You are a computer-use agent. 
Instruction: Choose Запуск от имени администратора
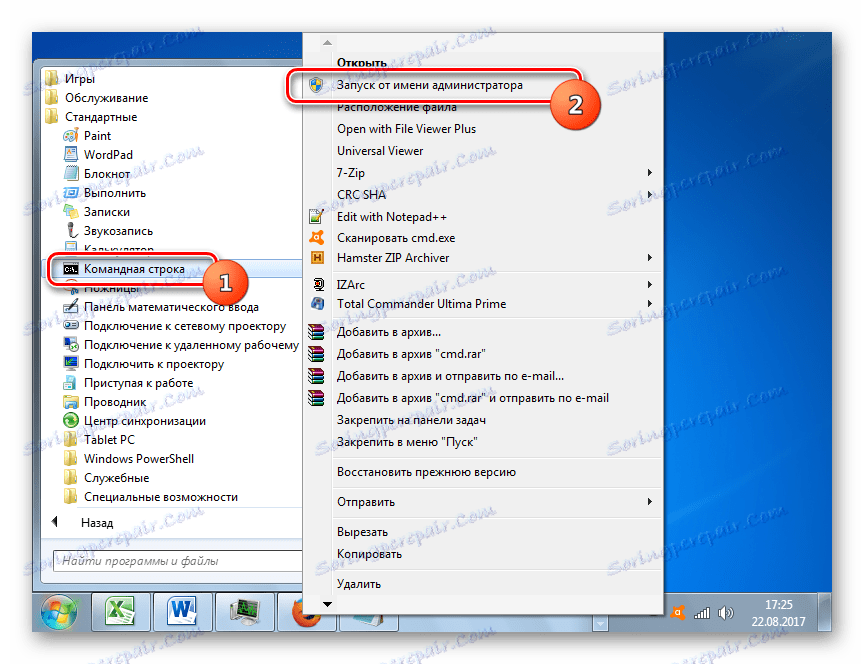(429, 85)
